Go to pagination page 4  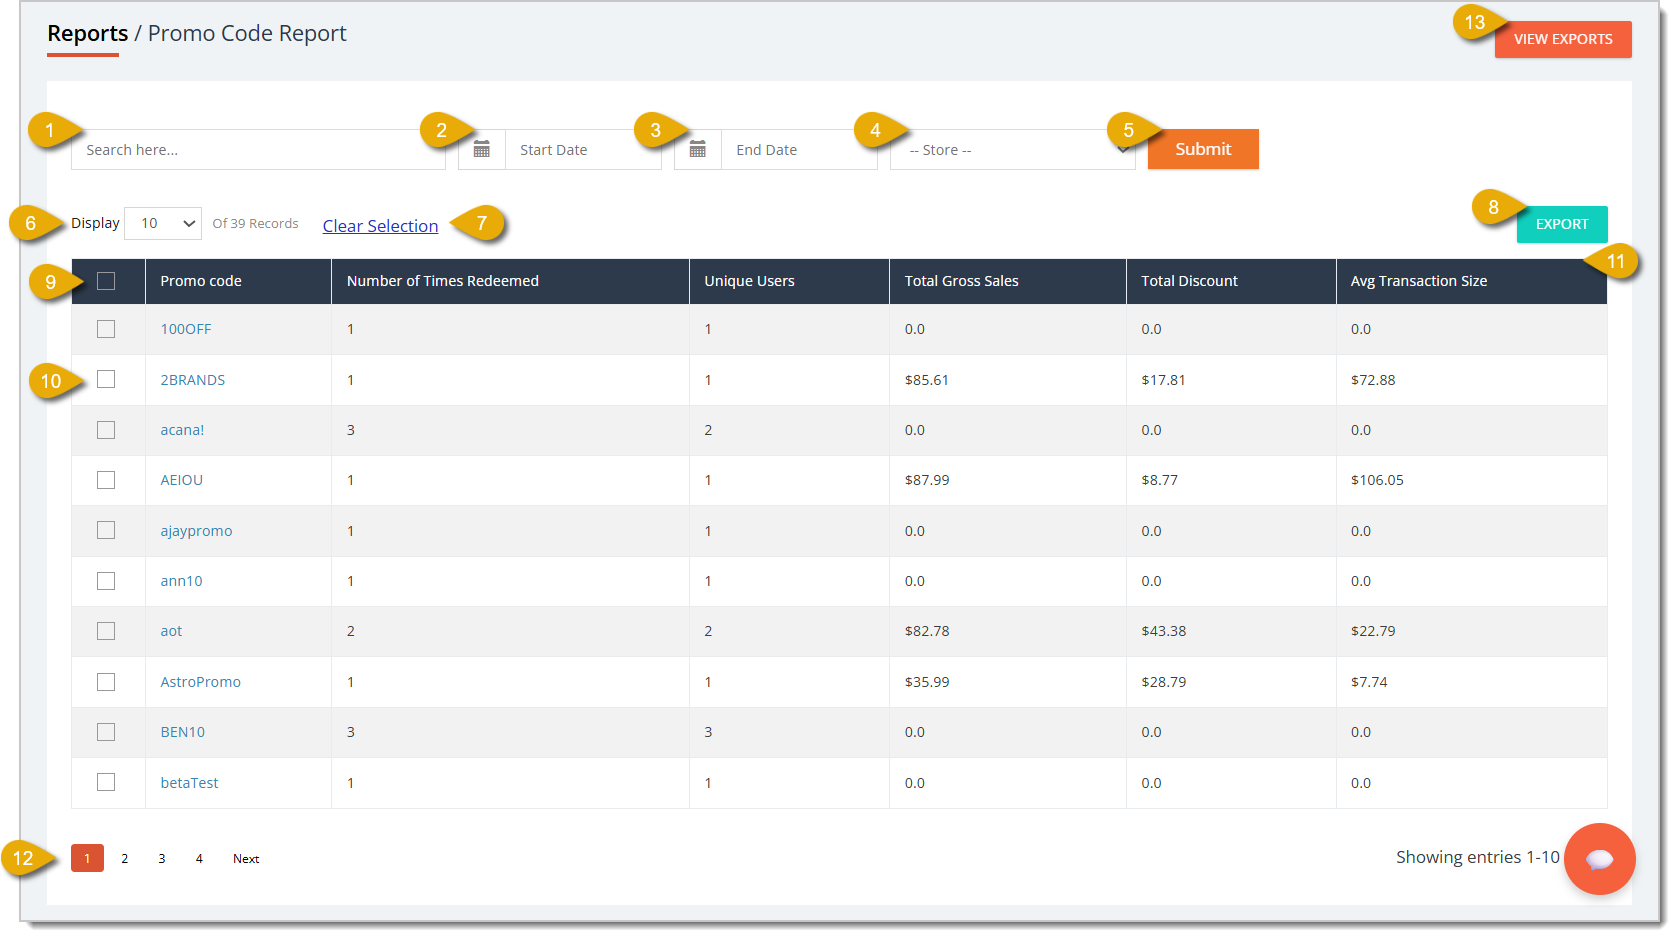click(199, 858)
